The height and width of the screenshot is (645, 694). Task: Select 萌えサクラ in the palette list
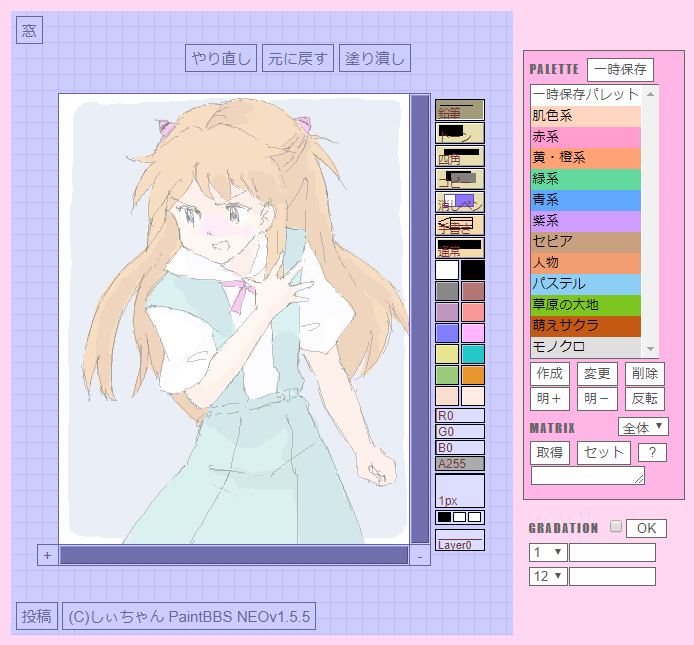(x=586, y=326)
